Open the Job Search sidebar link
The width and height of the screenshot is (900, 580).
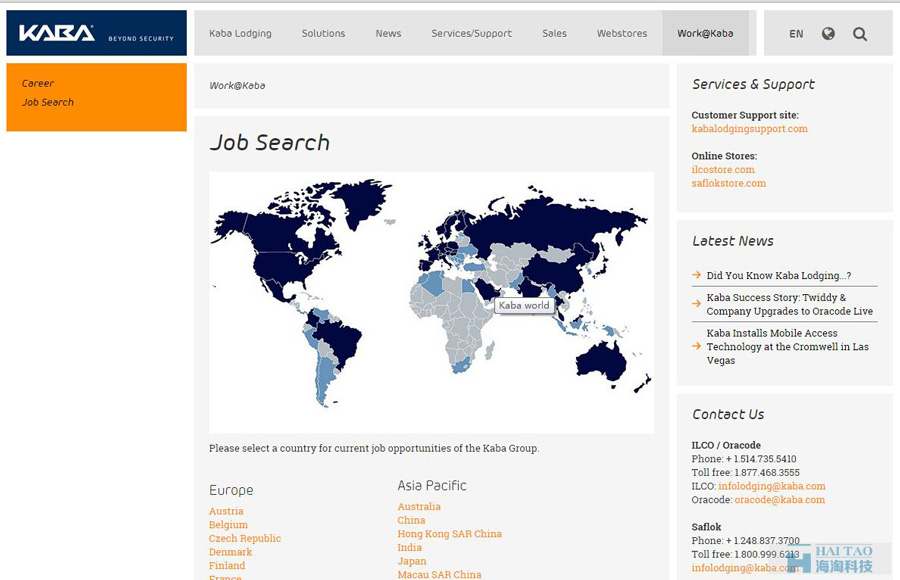(48, 102)
